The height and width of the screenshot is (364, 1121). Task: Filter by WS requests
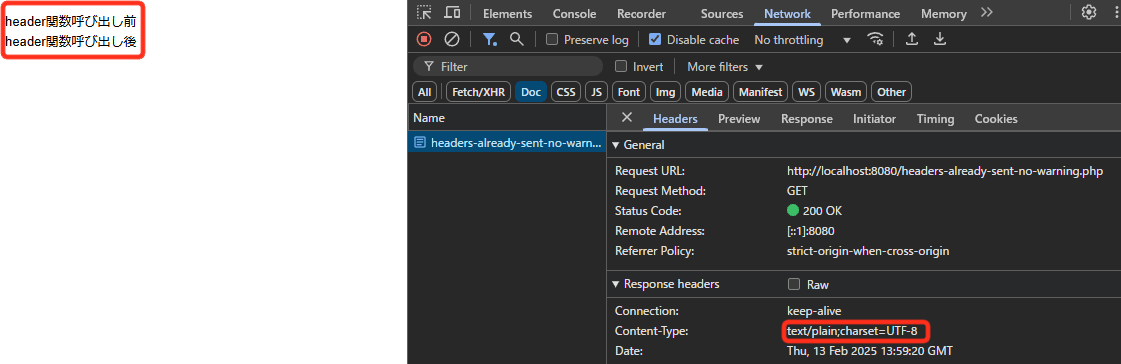pos(806,92)
